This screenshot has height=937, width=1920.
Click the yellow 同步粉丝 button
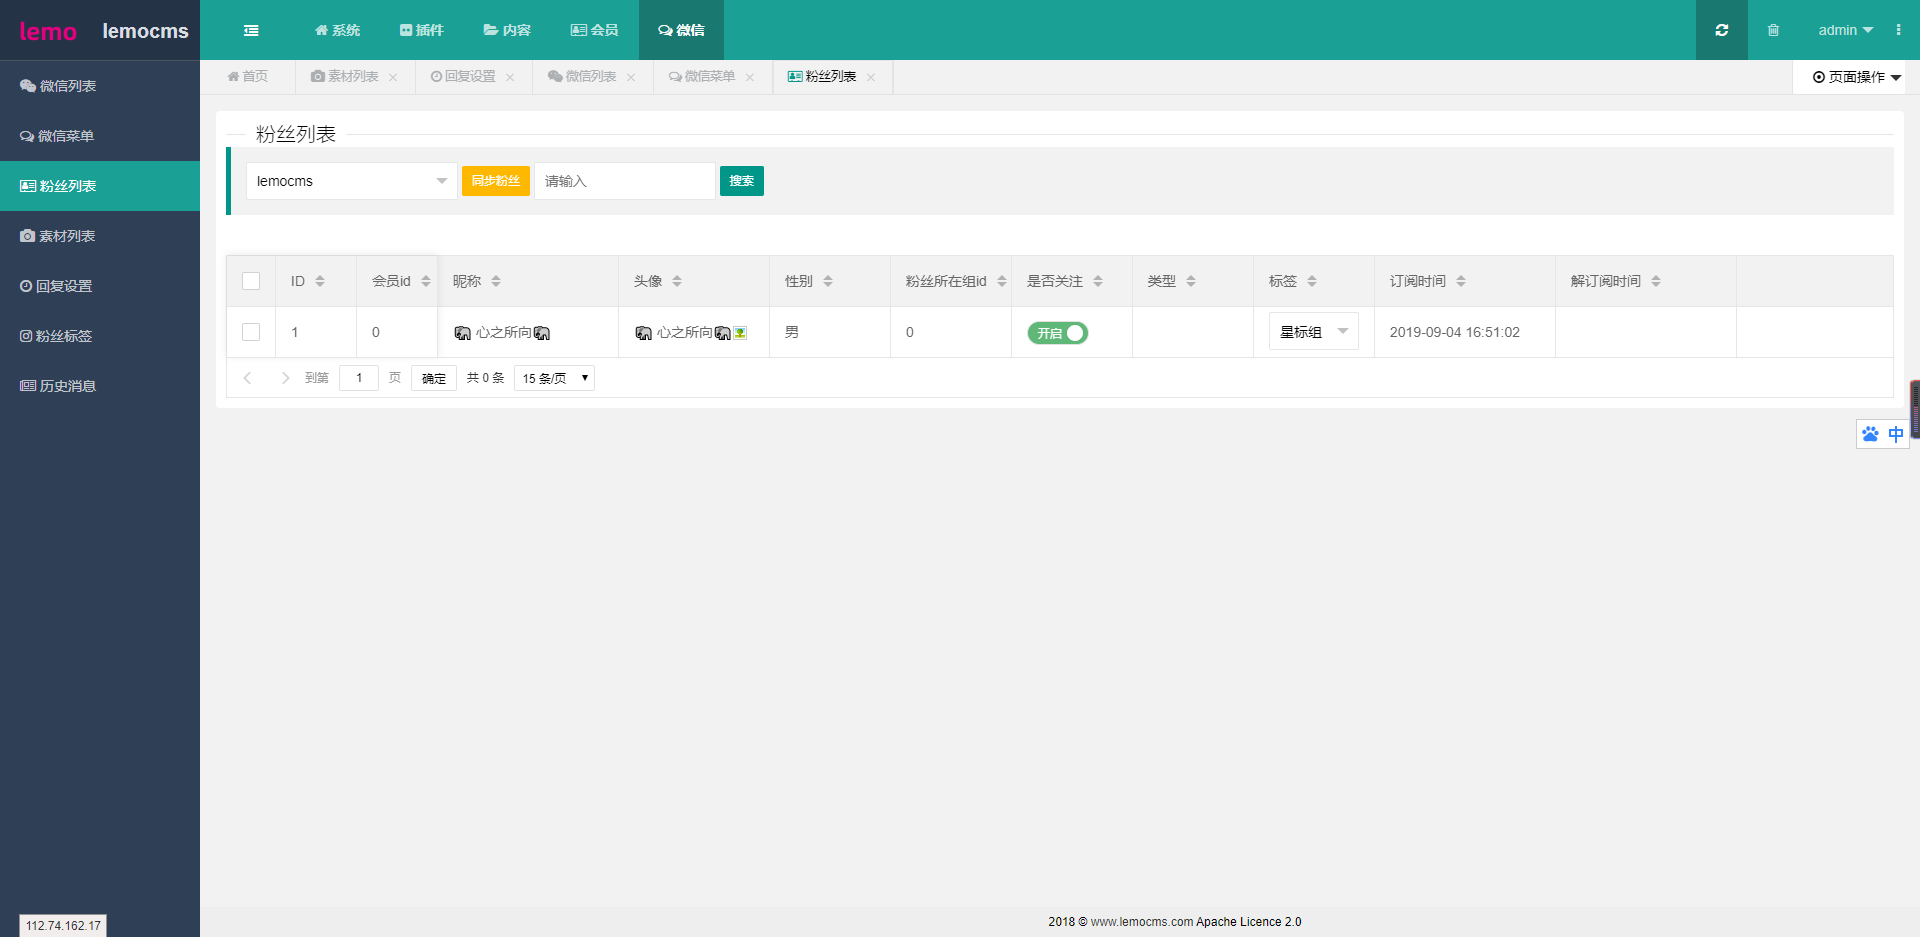[x=496, y=181]
